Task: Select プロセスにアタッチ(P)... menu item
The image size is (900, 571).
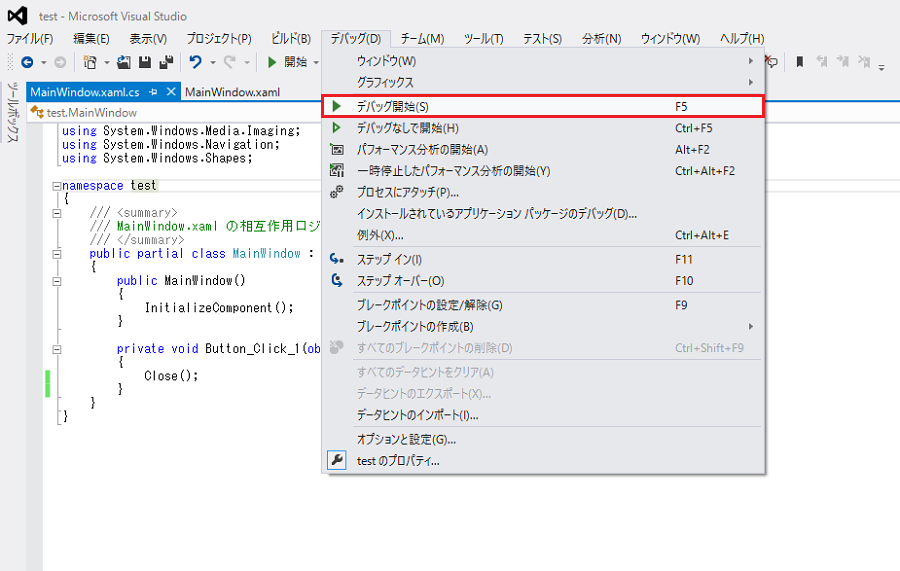Action: [x=543, y=192]
